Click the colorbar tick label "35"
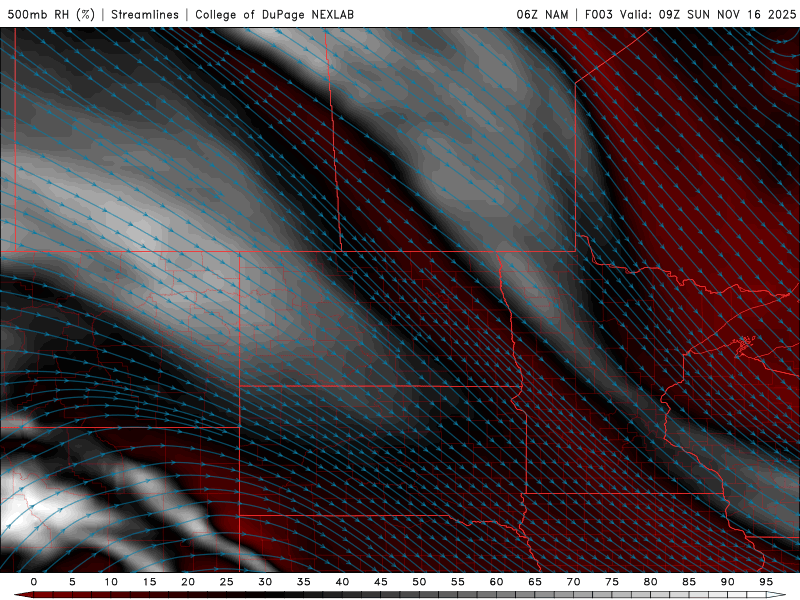The width and height of the screenshot is (800, 600). tap(304, 582)
